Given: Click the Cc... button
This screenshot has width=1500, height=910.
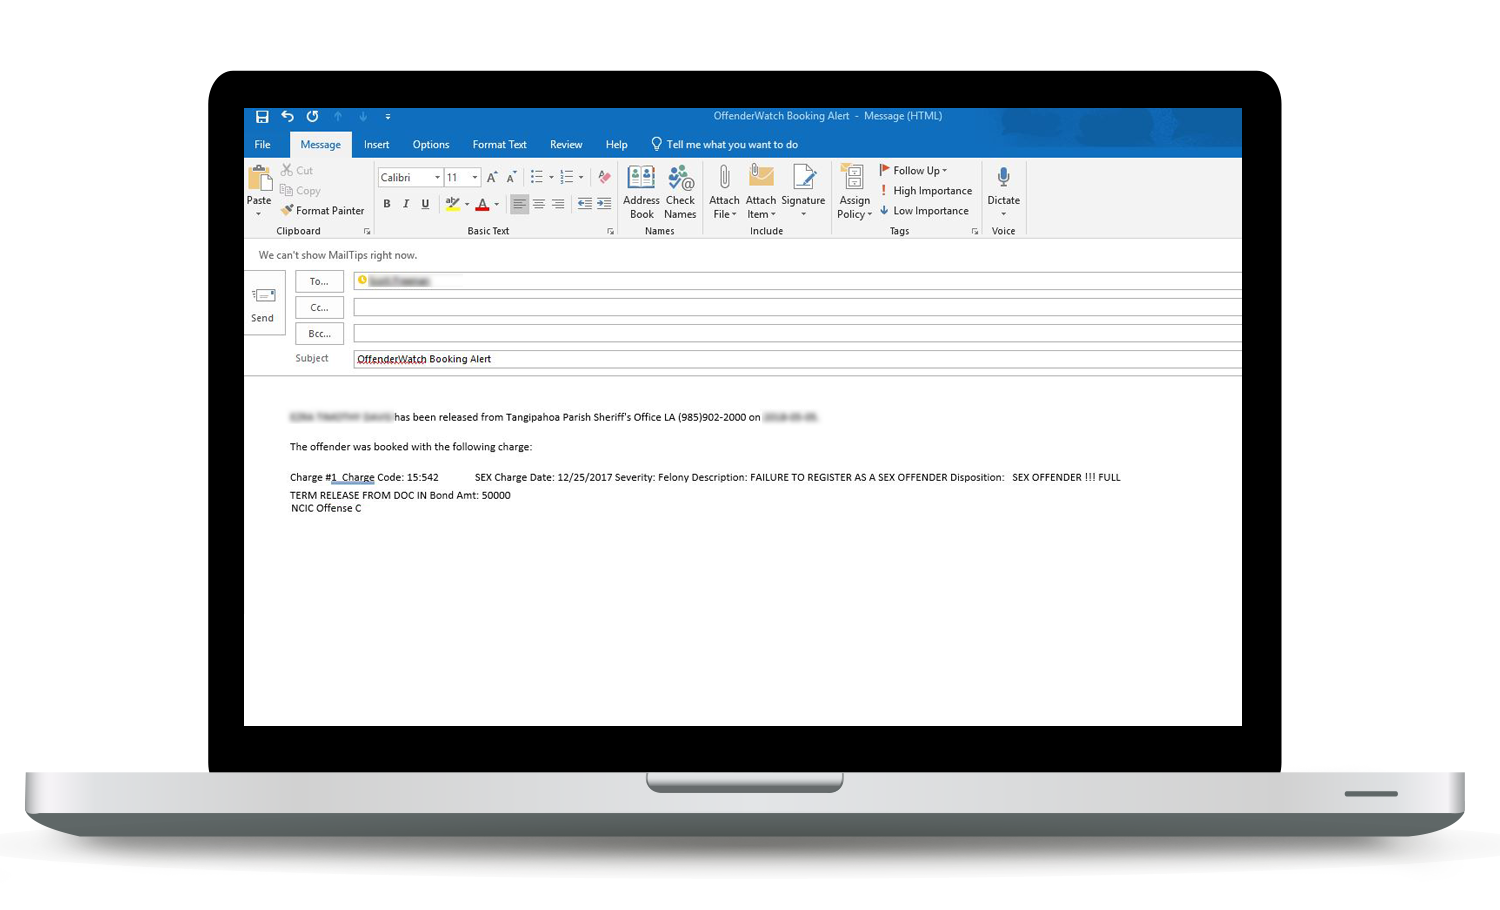Looking at the screenshot, I should [x=319, y=308].
